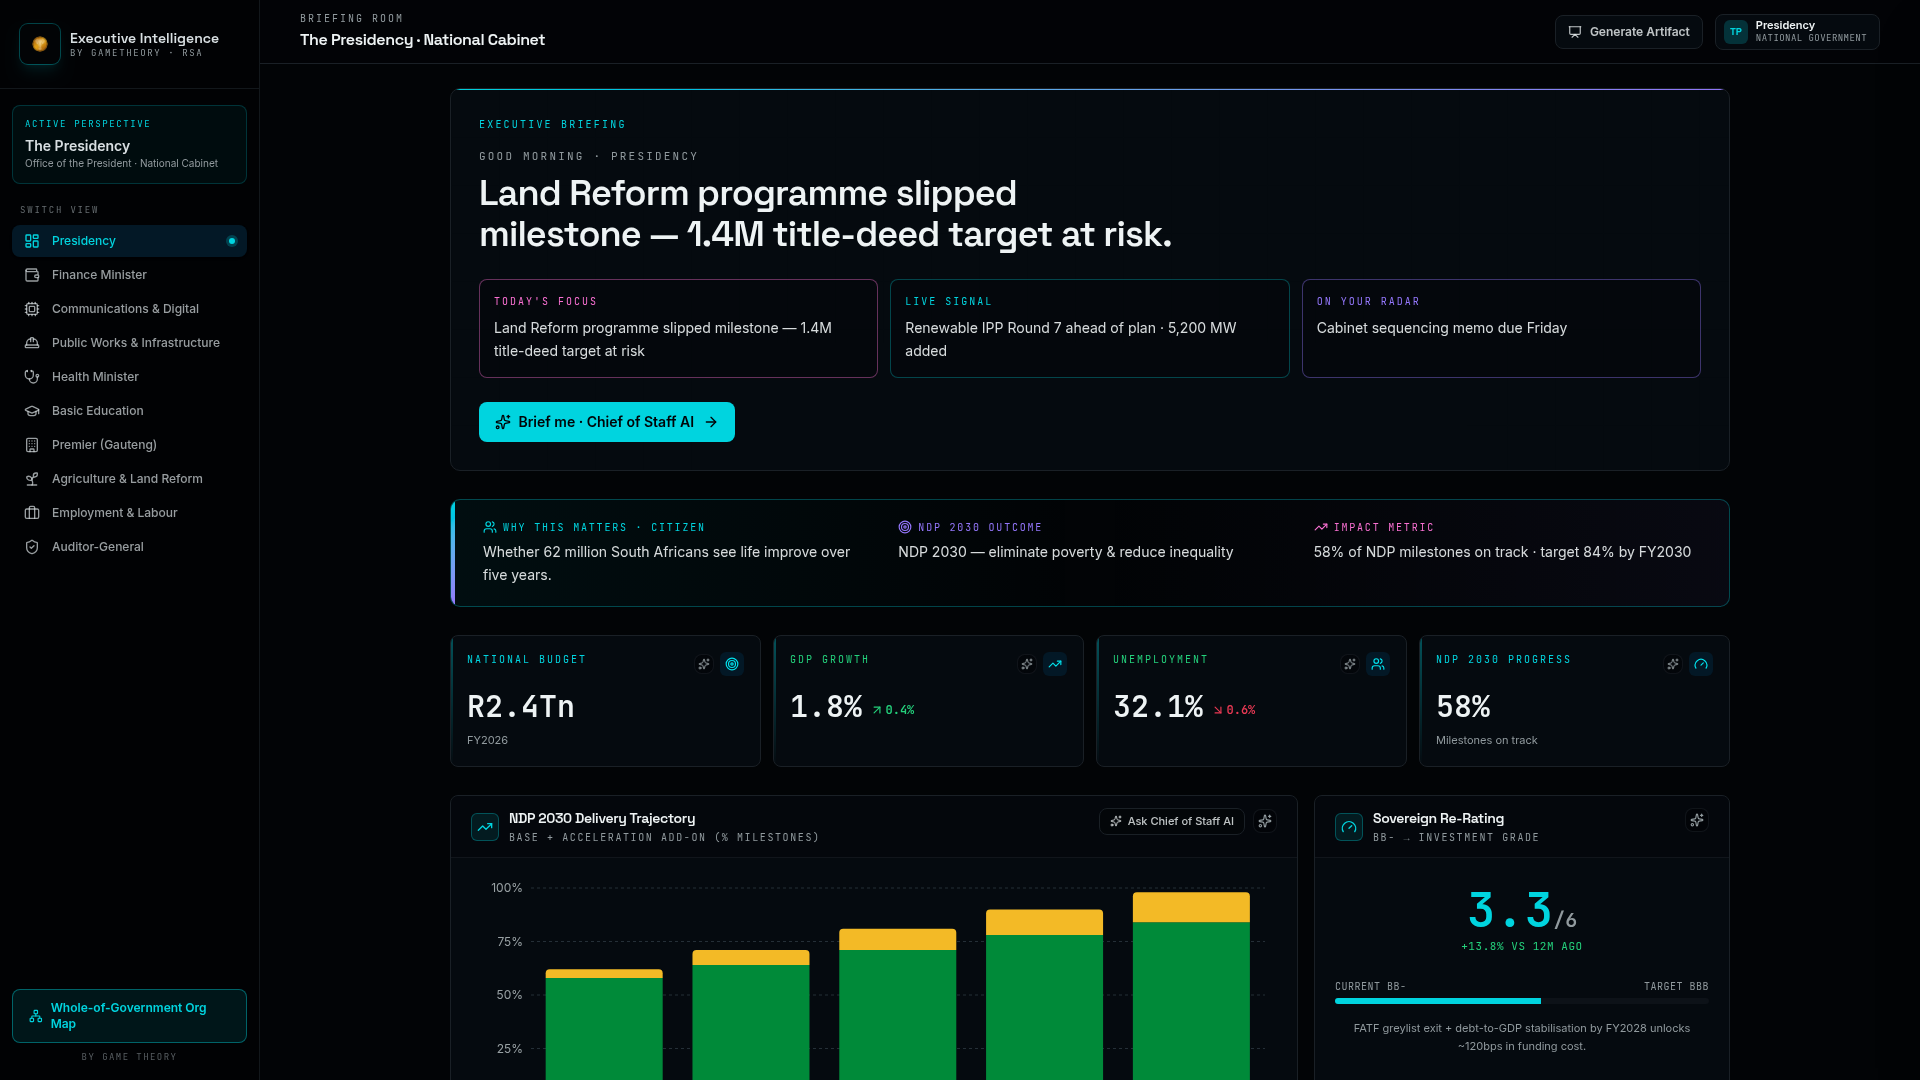Open Whole-of-Government Org Map
Viewport: 1920px width, 1080px height.
point(129,1016)
